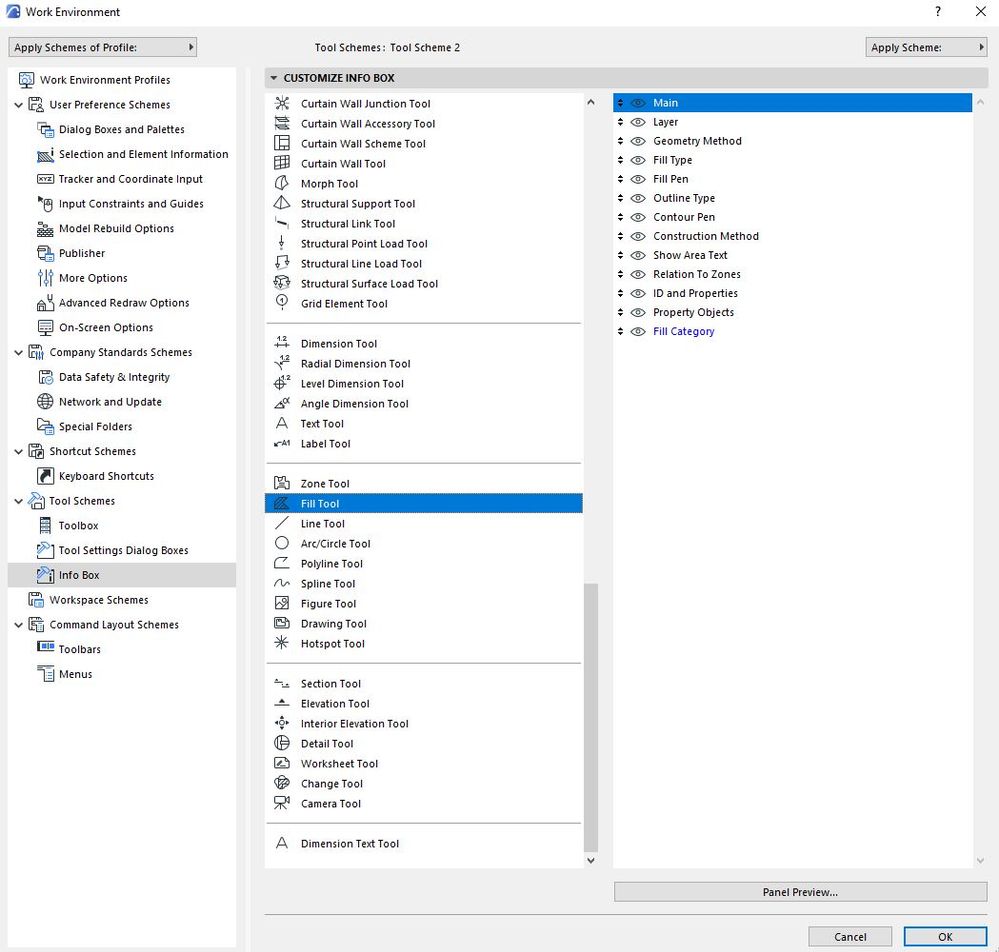This screenshot has height=952, width=999.
Task: Click the Spline Tool icon
Action: point(282,583)
